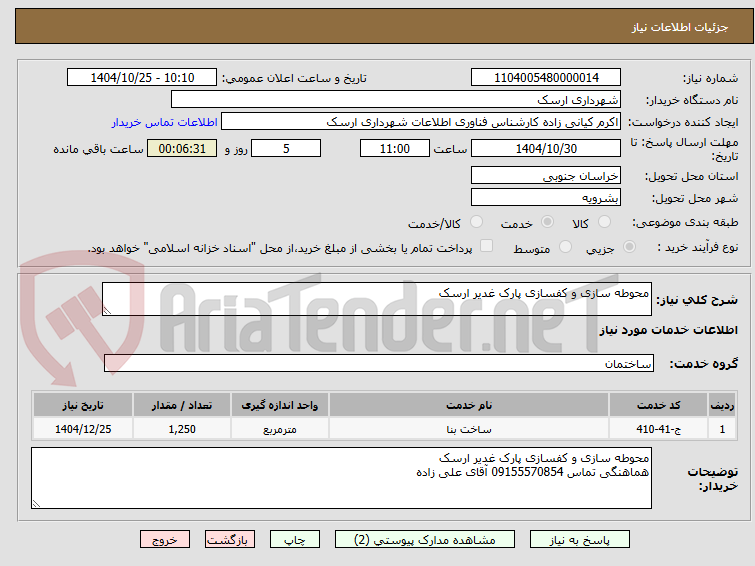Click the شماره نیاز field 1104005480000014

[546, 78]
